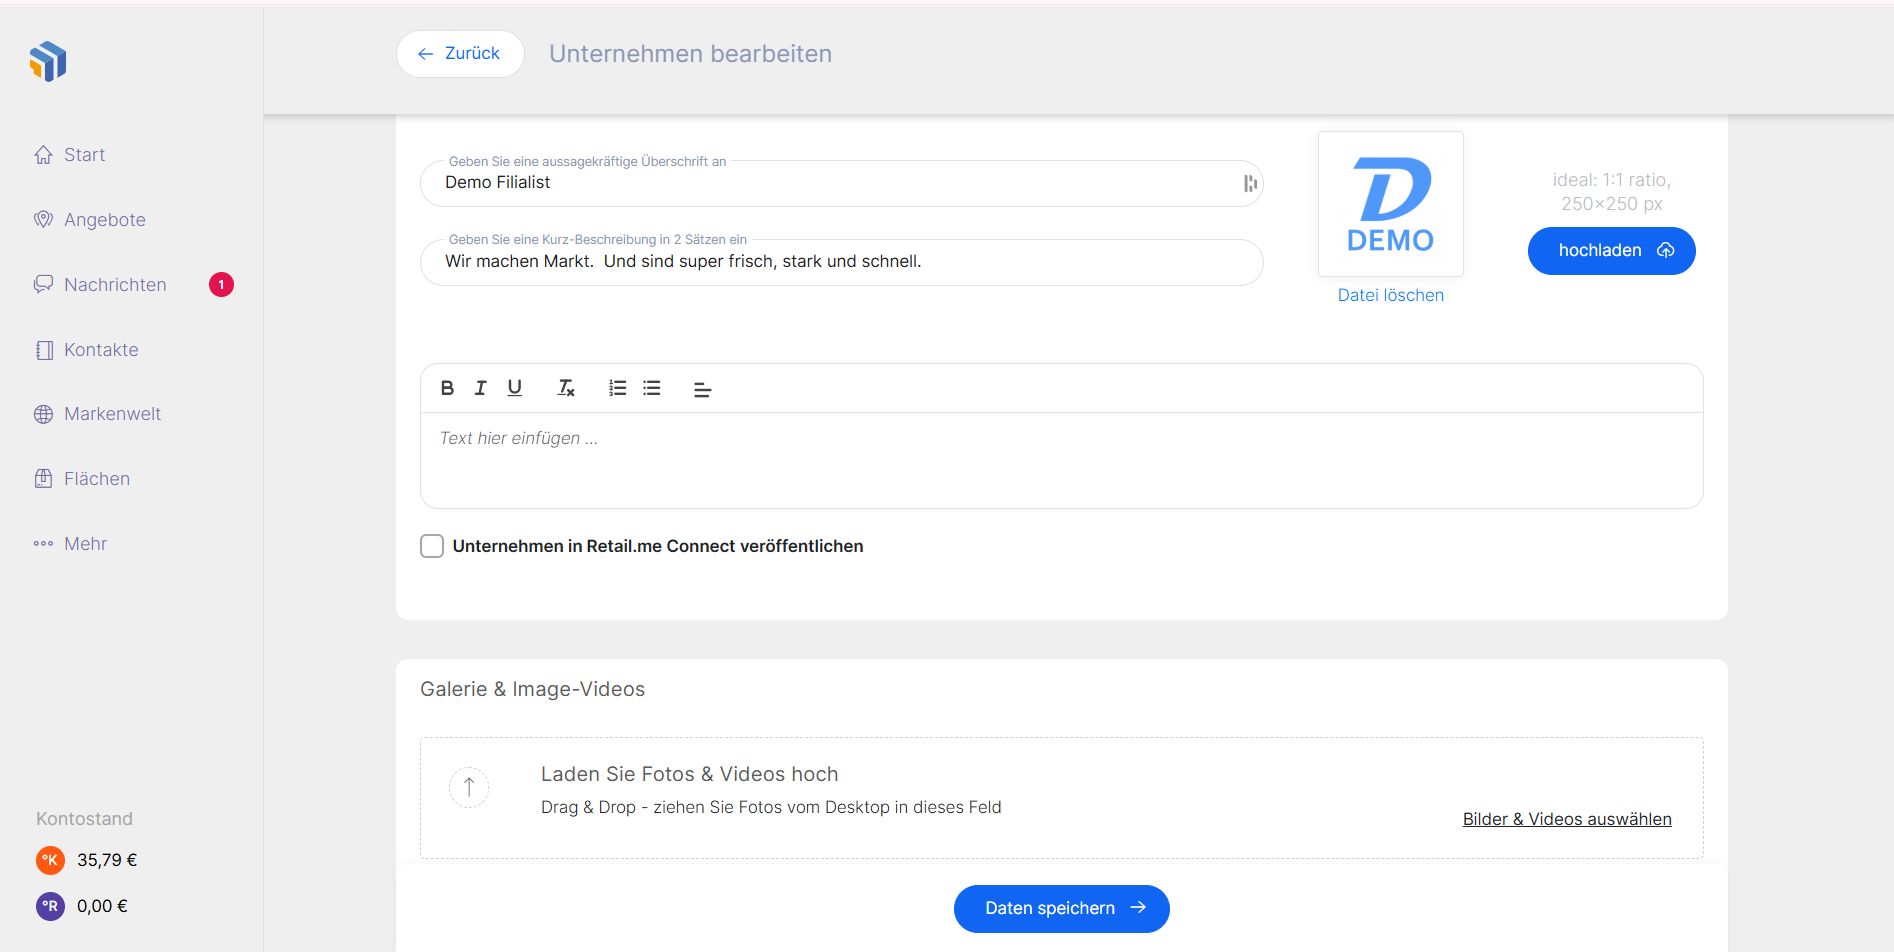Navigate to Markenwelt section

coord(112,414)
